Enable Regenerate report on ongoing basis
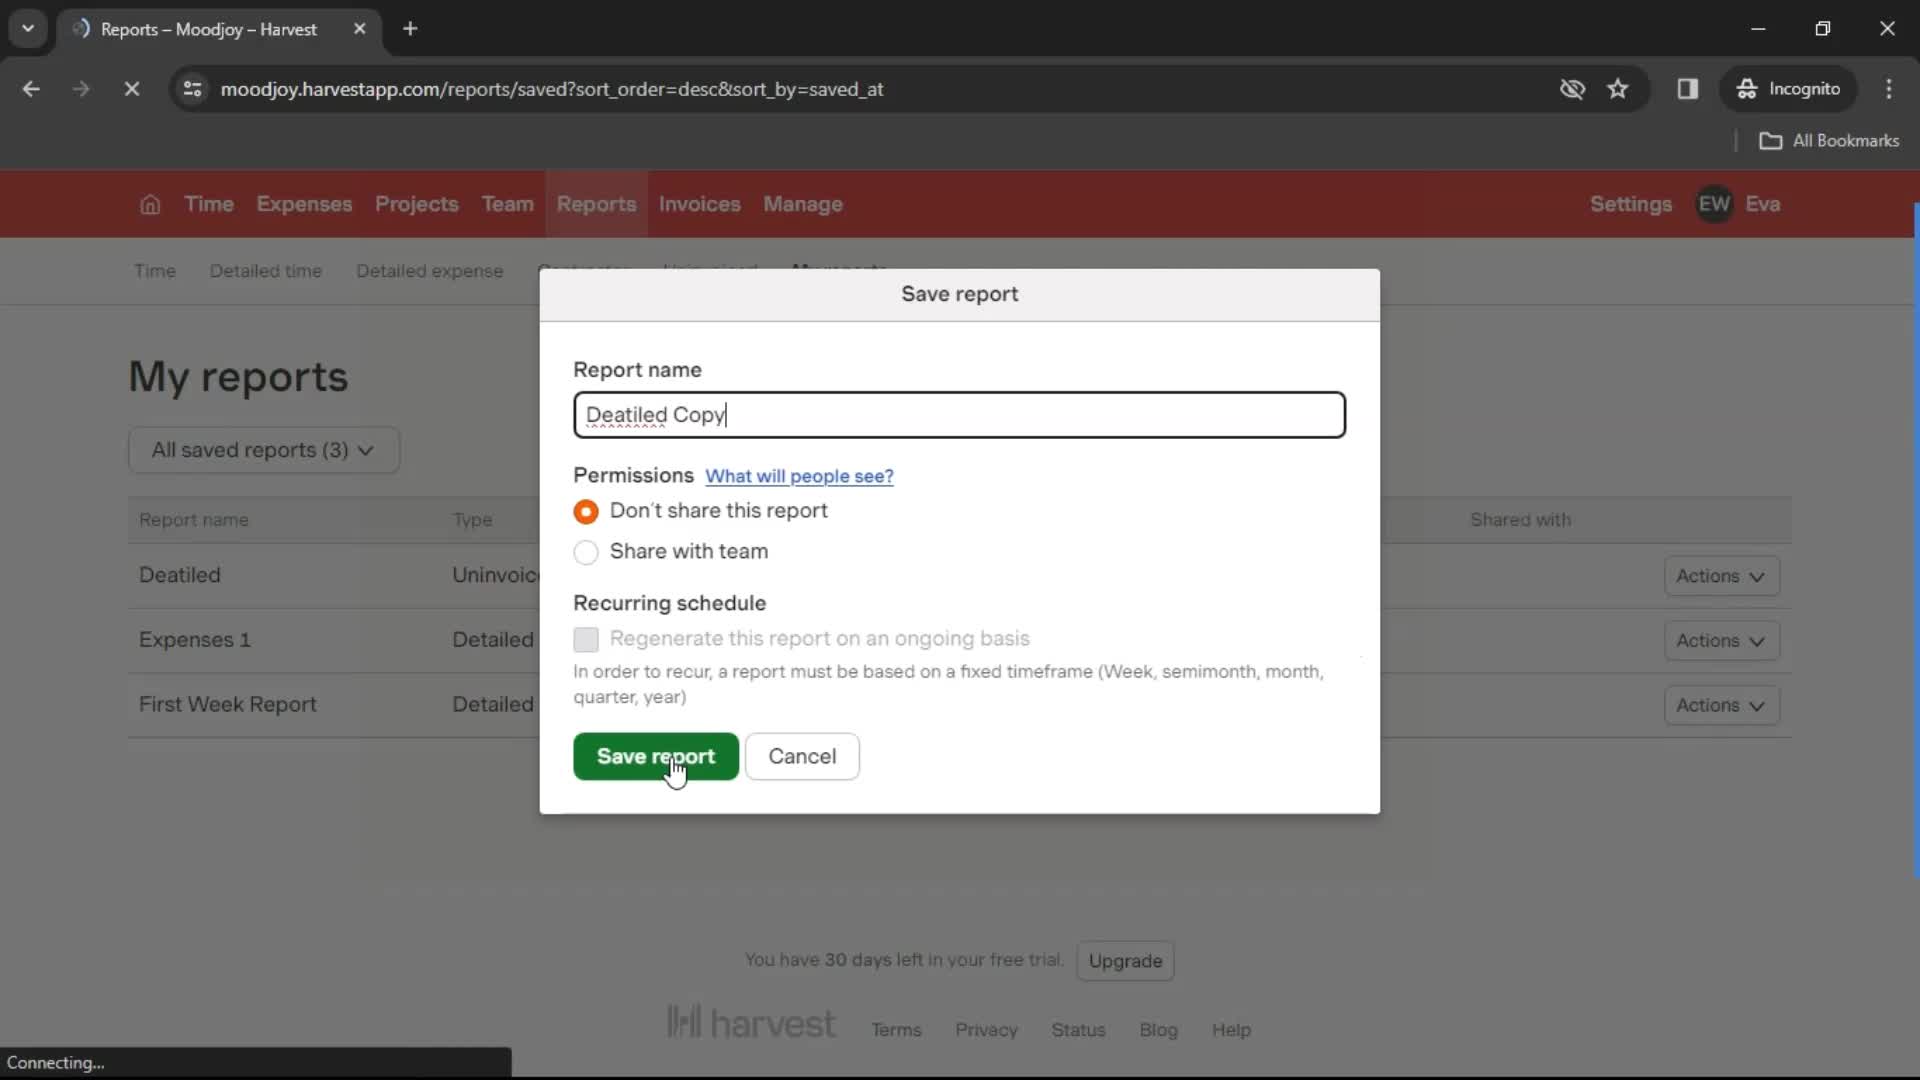This screenshot has width=1920, height=1080. click(x=584, y=638)
